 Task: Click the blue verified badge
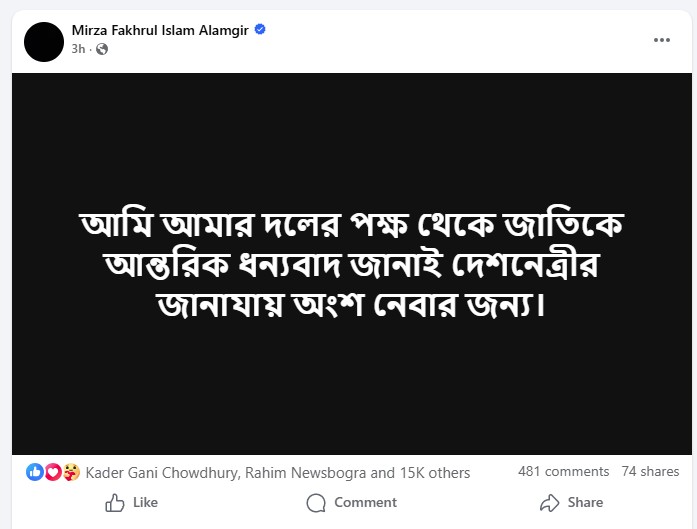pos(260,30)
